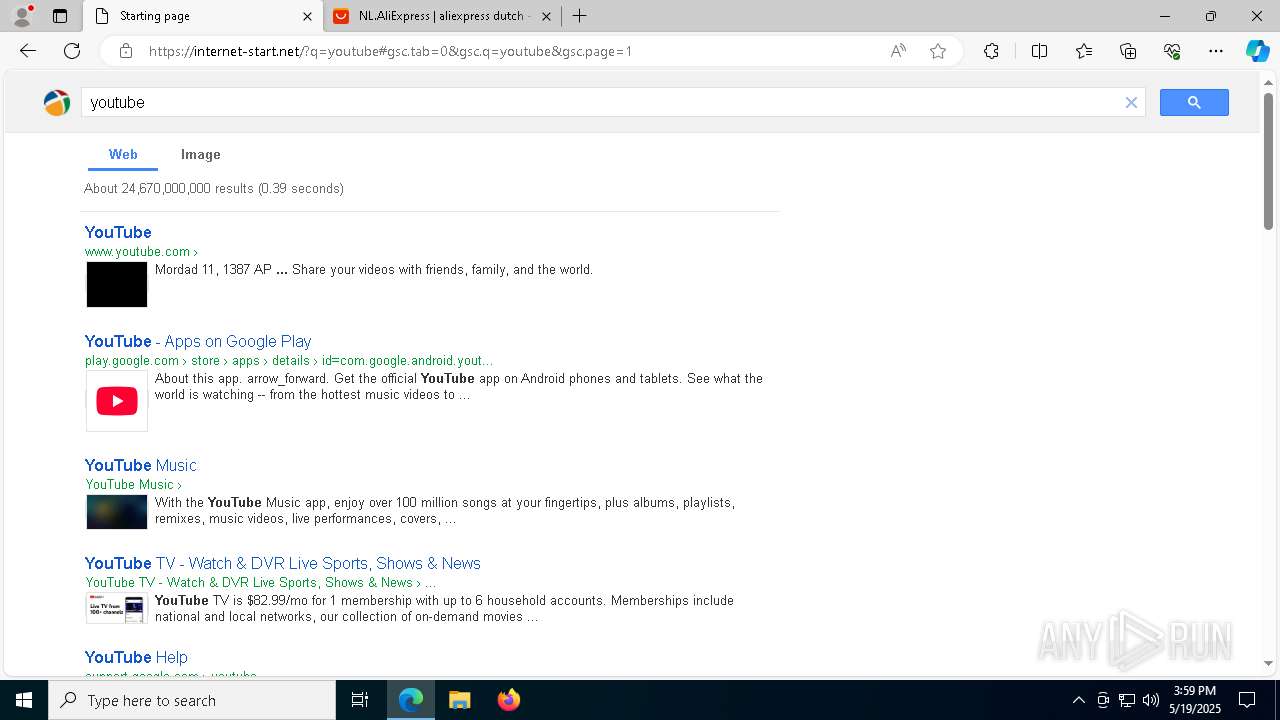Image resolution: width=1280 pixels, height=720 pixels.
Task: Open the Extensions puzzle icon
Action: click(x=991, y=51)
